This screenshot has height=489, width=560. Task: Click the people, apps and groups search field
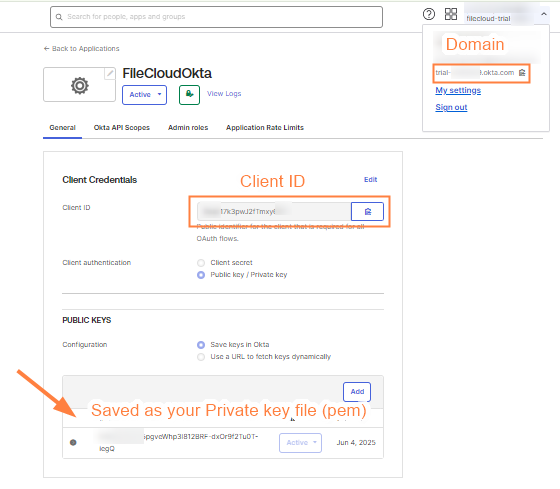click(216, 17)
